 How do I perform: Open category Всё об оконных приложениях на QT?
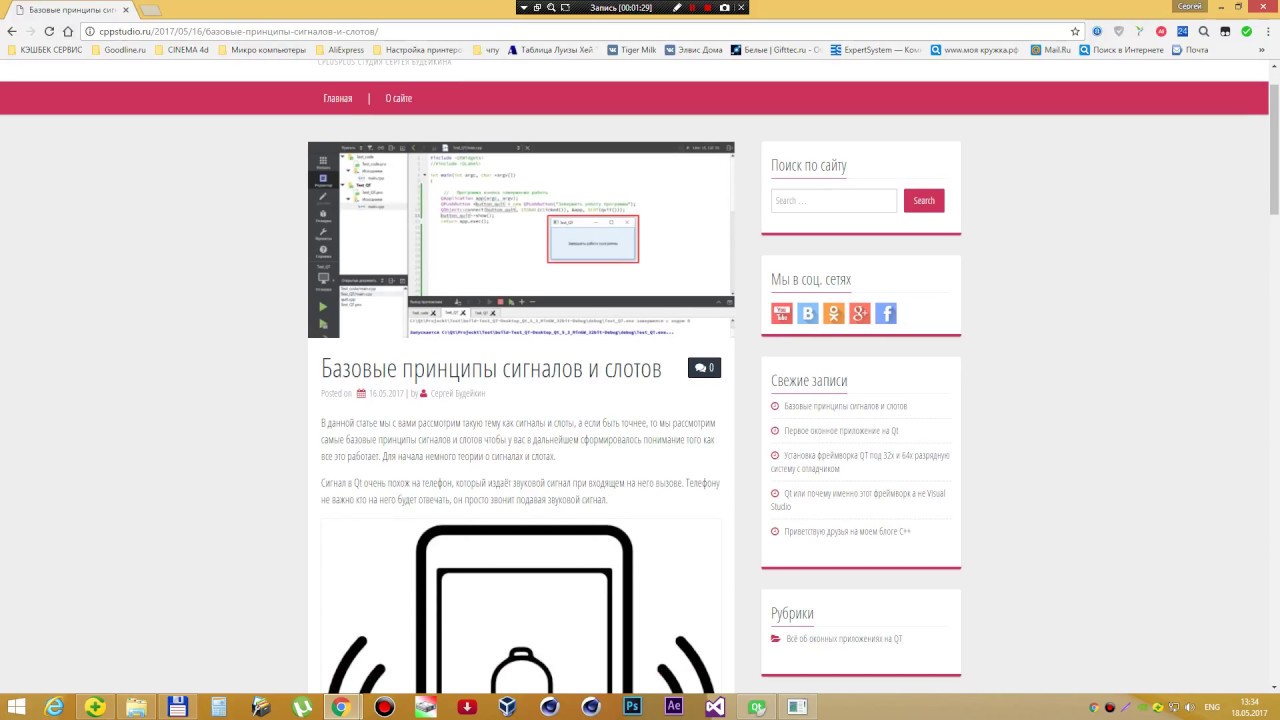point(844,639)
